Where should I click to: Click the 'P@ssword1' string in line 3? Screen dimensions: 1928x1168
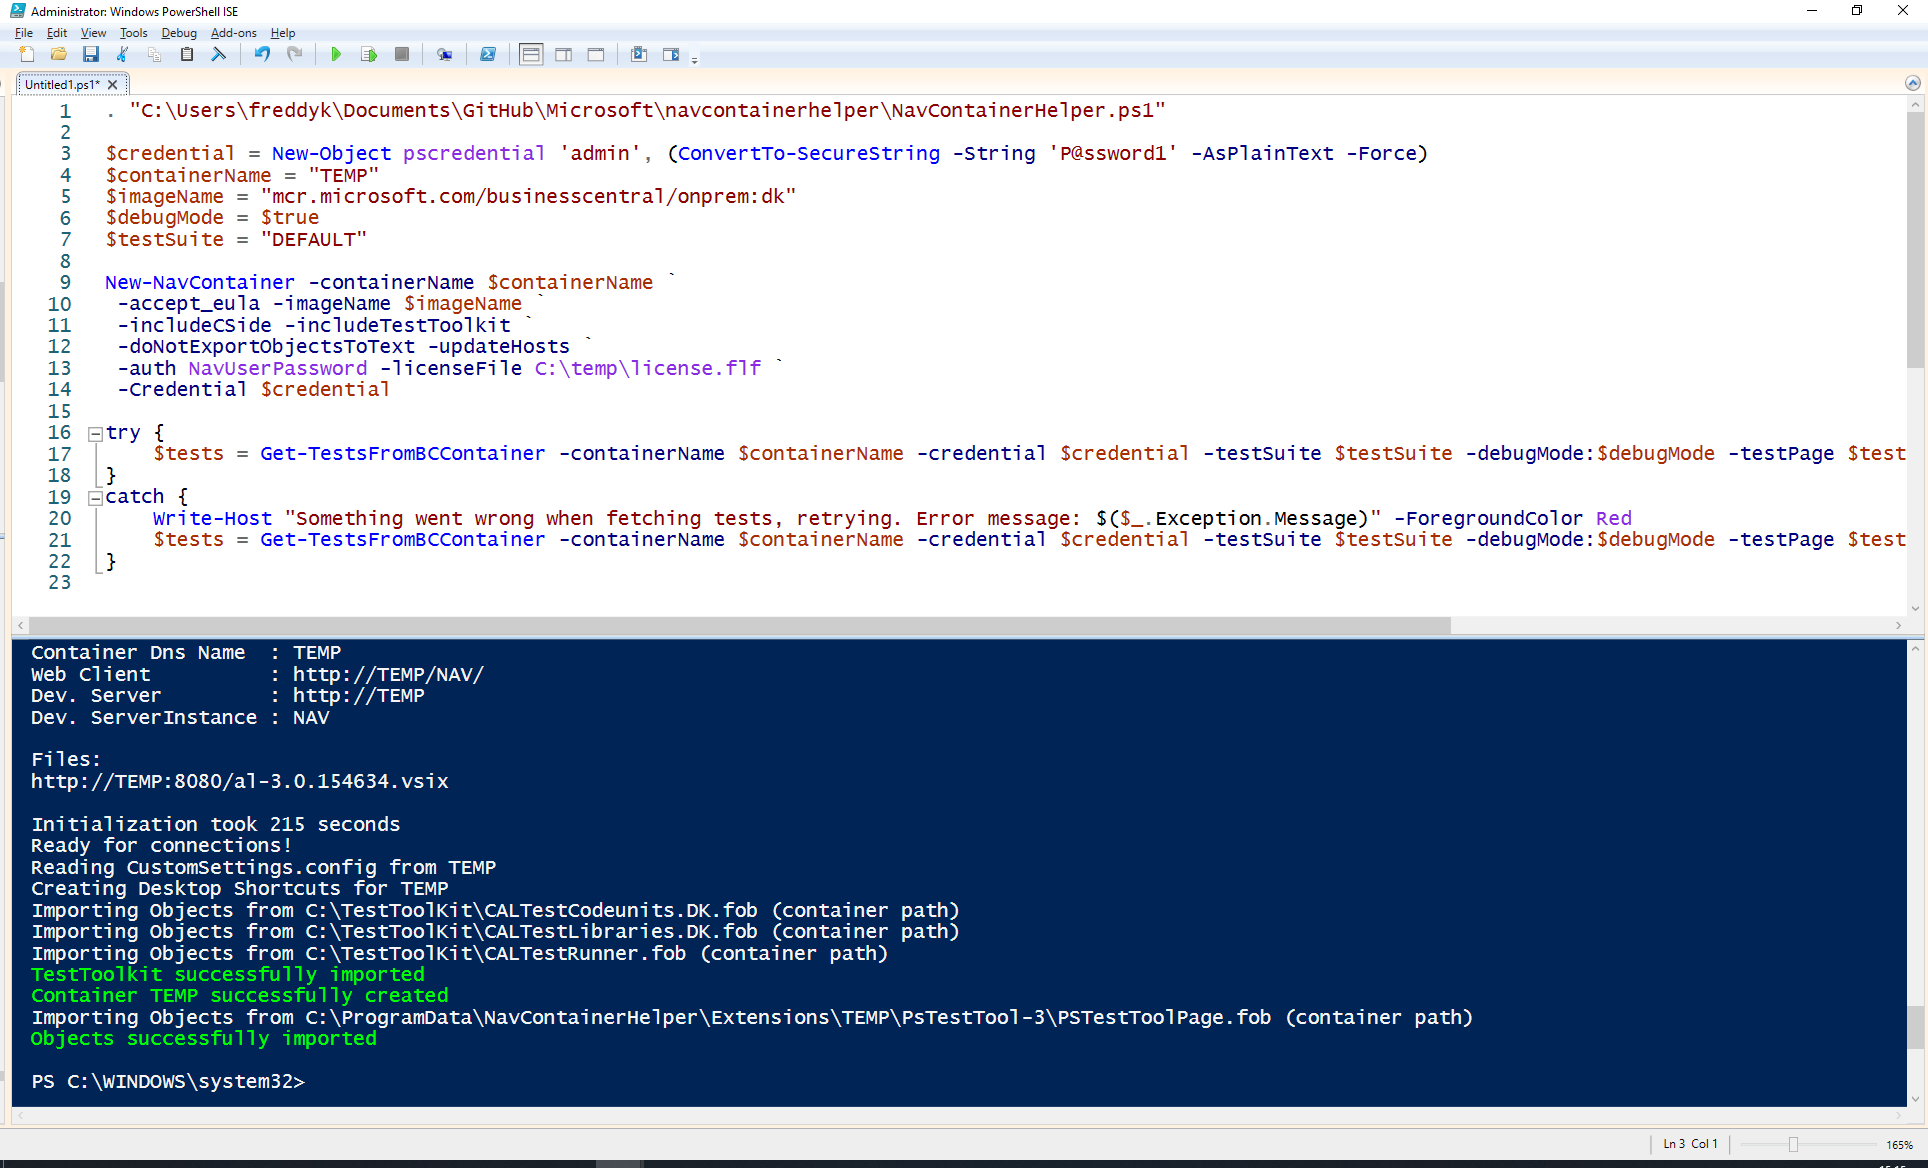click(x=1112, y=154)
